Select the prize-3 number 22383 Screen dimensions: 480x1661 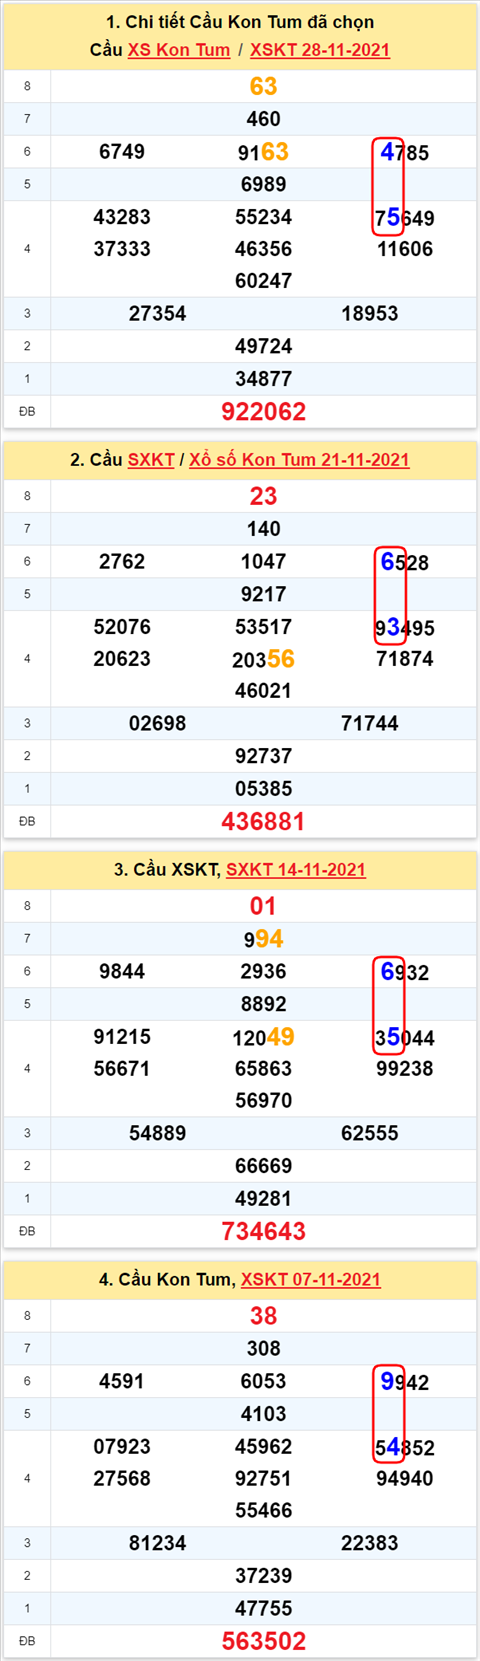click(x=370, y=1544)
